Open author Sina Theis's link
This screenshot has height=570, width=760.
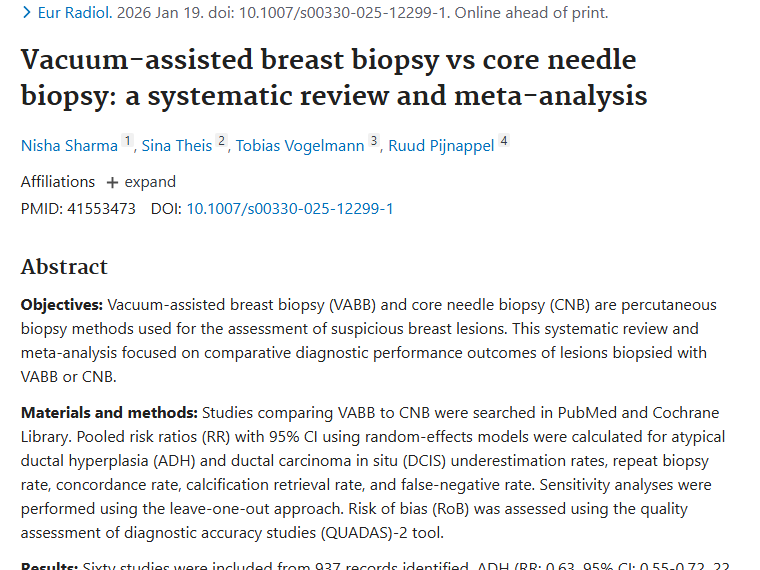(x=176, y=146)
